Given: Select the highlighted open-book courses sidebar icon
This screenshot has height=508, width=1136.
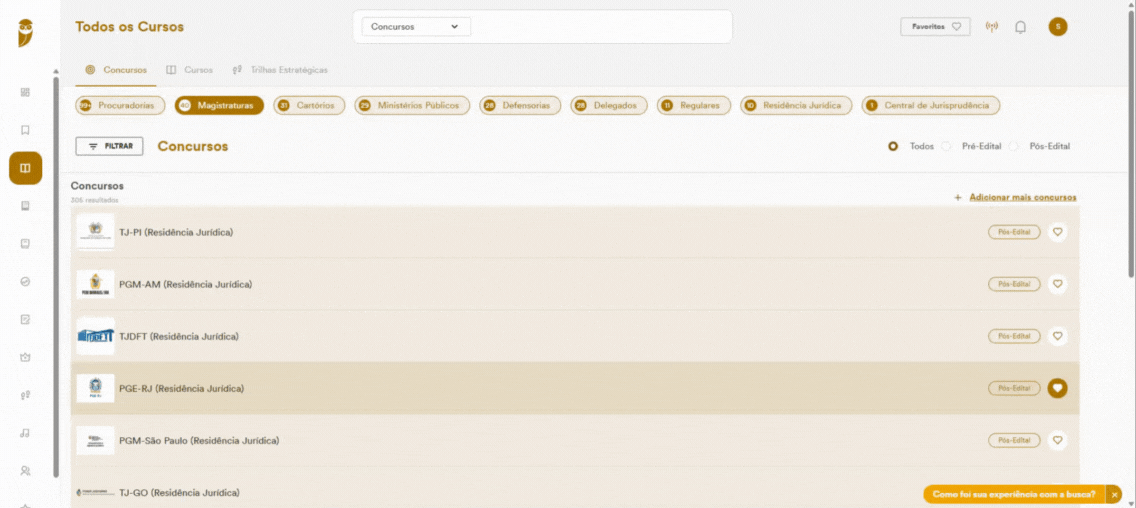Looking at the screenshot, I should click(25, 168).
